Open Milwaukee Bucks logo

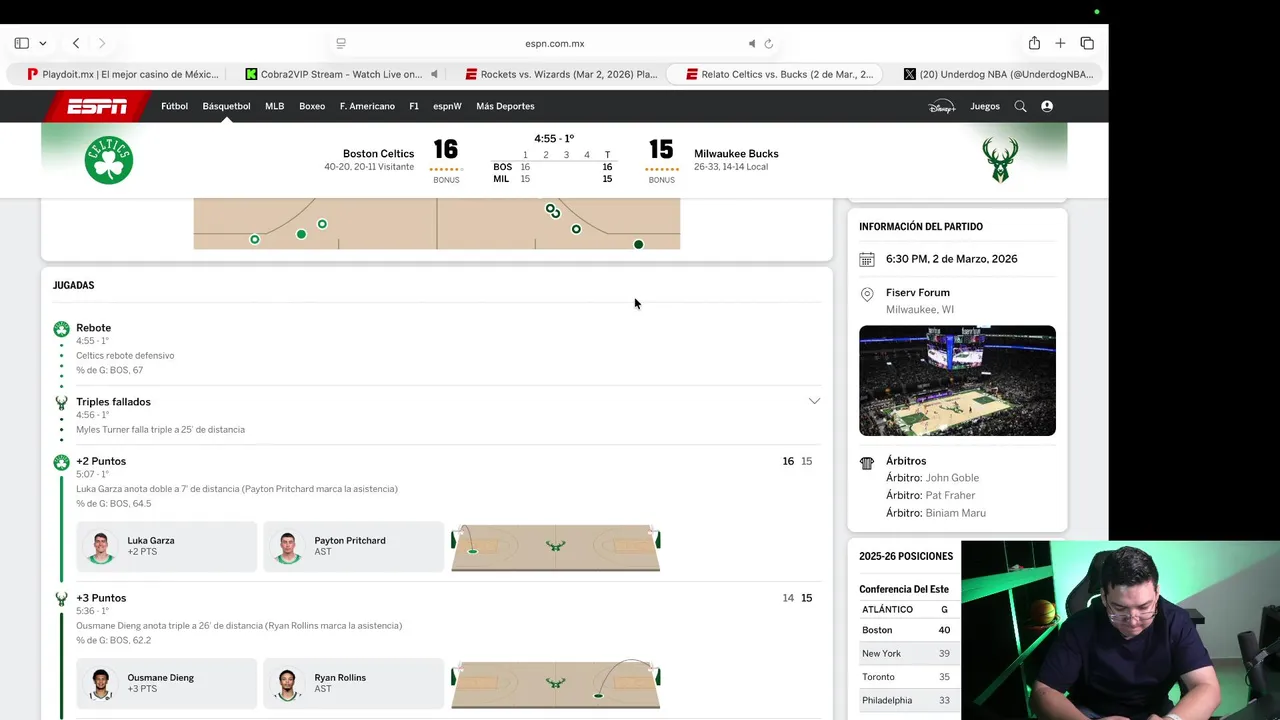[1000, 160]
